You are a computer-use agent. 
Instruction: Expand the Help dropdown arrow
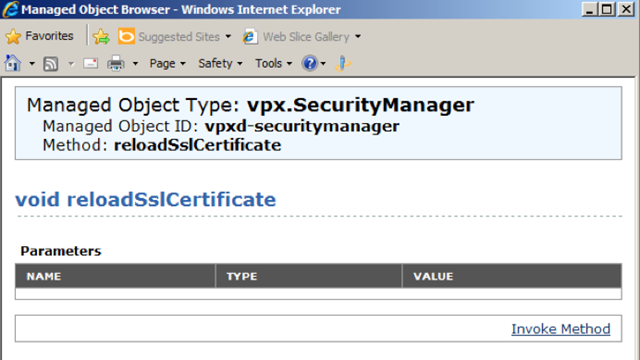(323, 64)
